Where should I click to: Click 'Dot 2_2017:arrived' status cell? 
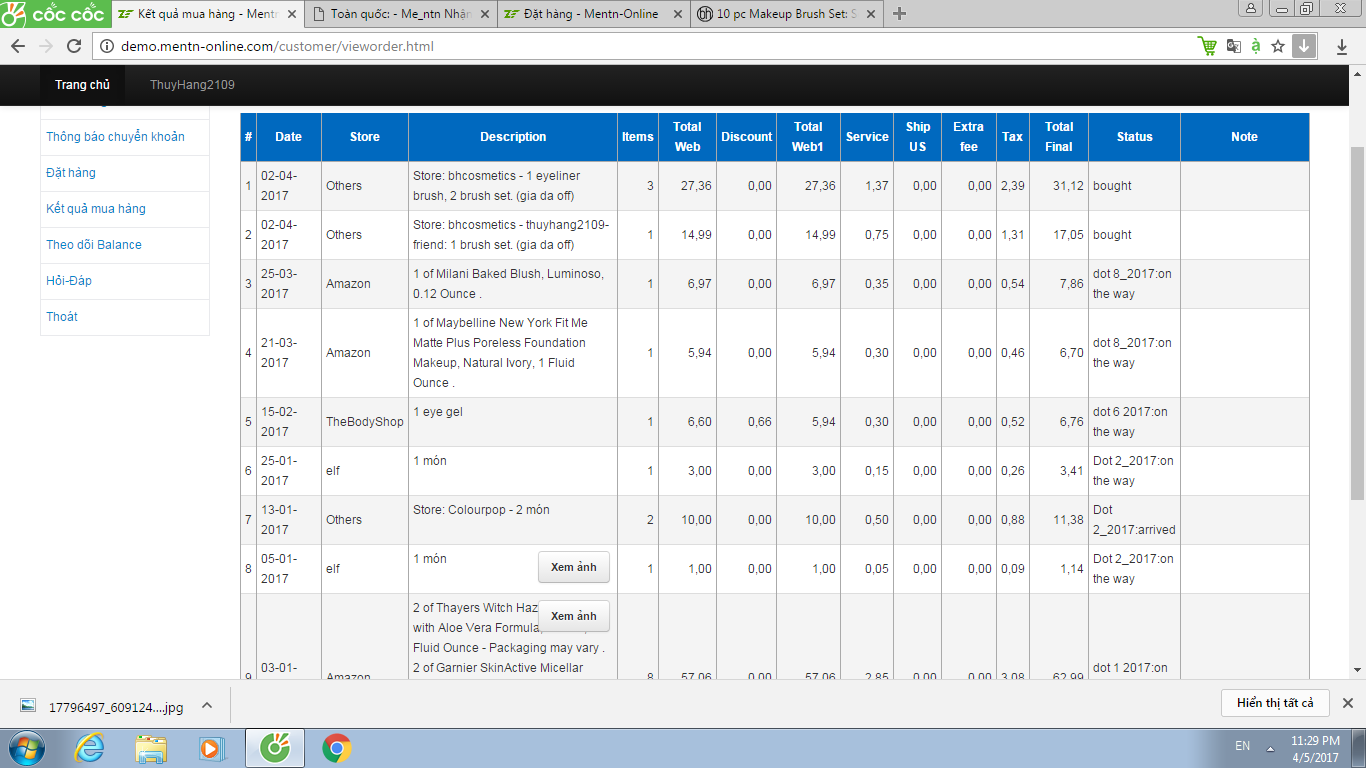[x=1134, y=520]
